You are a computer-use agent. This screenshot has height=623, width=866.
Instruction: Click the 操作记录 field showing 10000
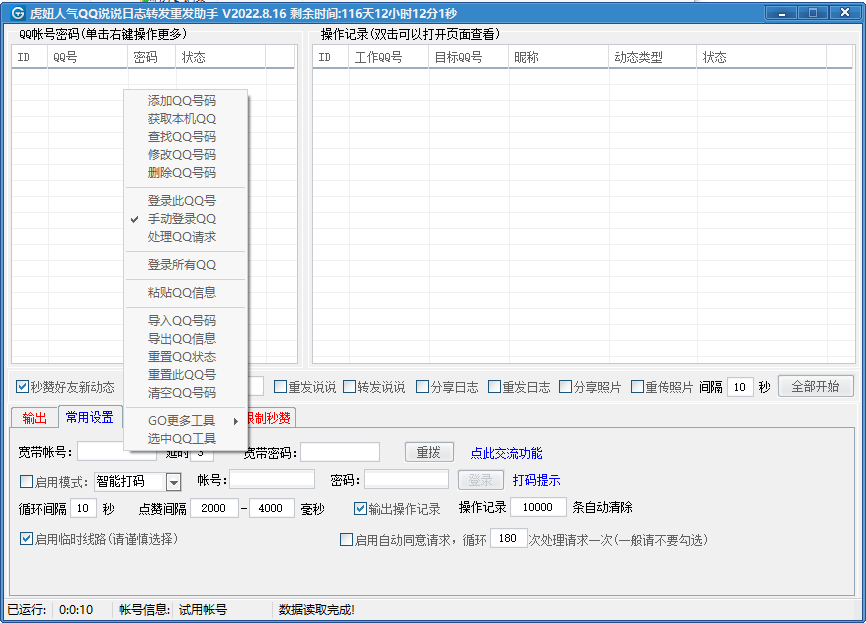click(x=538, y=507)
